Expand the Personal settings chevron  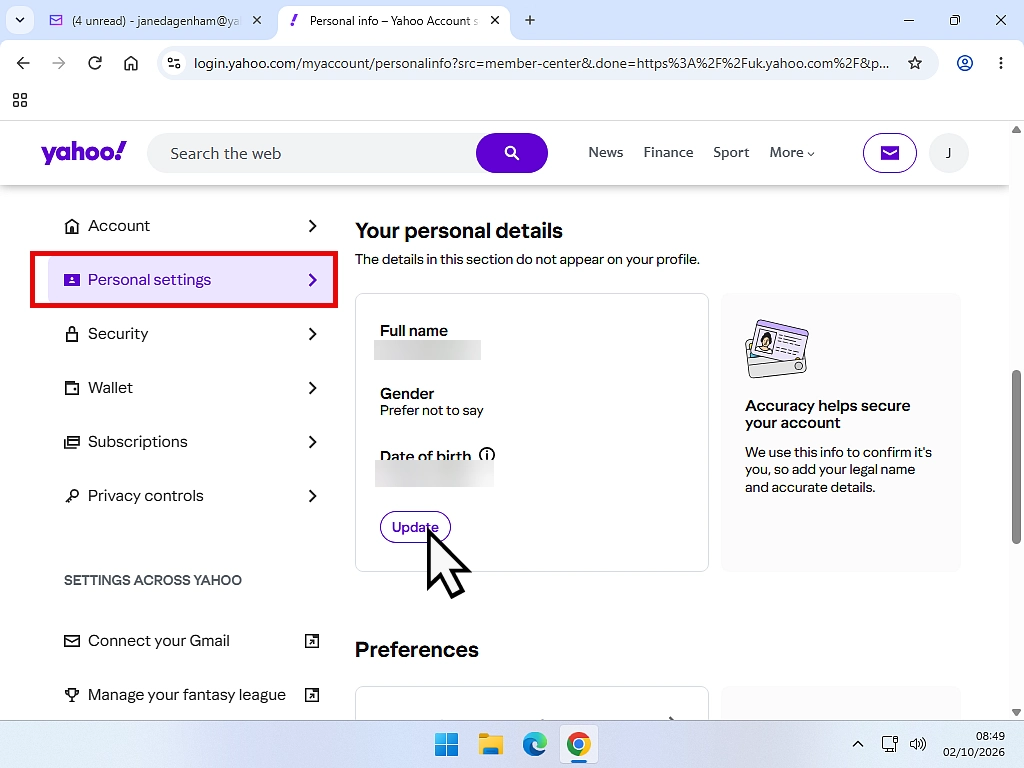click(312, 280)
